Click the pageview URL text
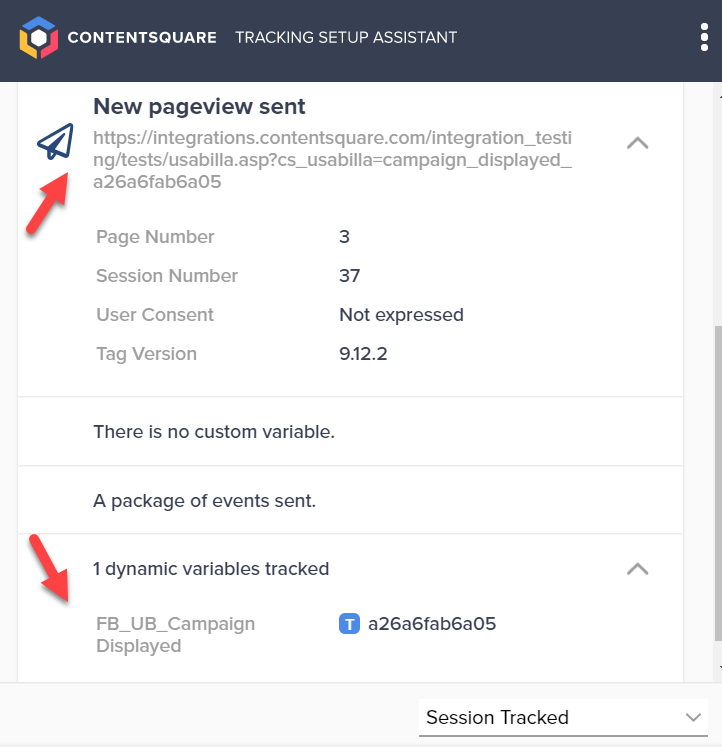Image resolution: width=722 pixels, height=747 pixels. pos(332,160)
